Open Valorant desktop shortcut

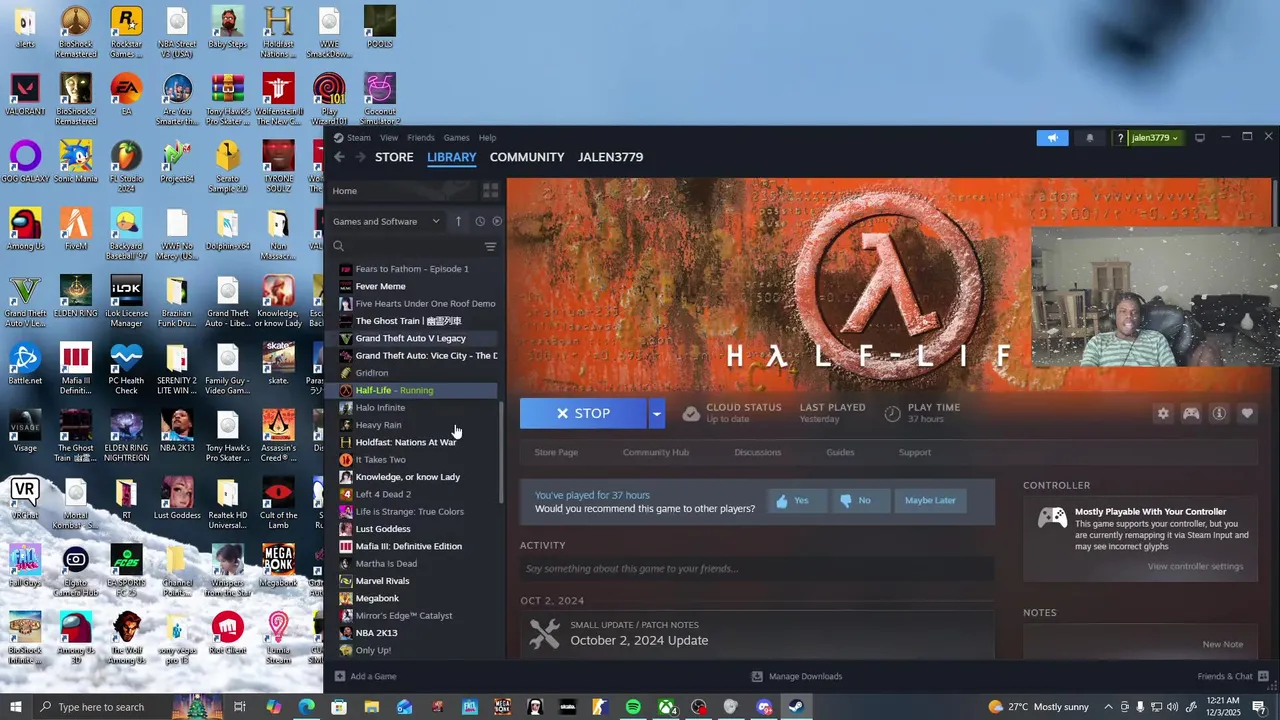(x=25, y=95)
